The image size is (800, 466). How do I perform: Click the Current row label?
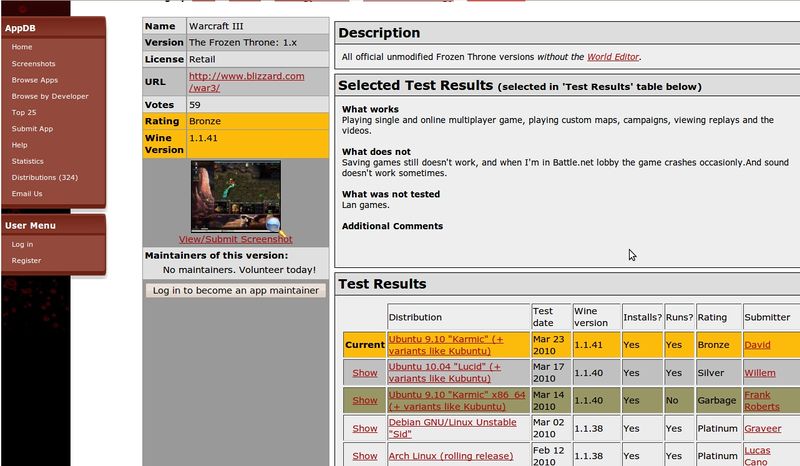coord(365,345)
